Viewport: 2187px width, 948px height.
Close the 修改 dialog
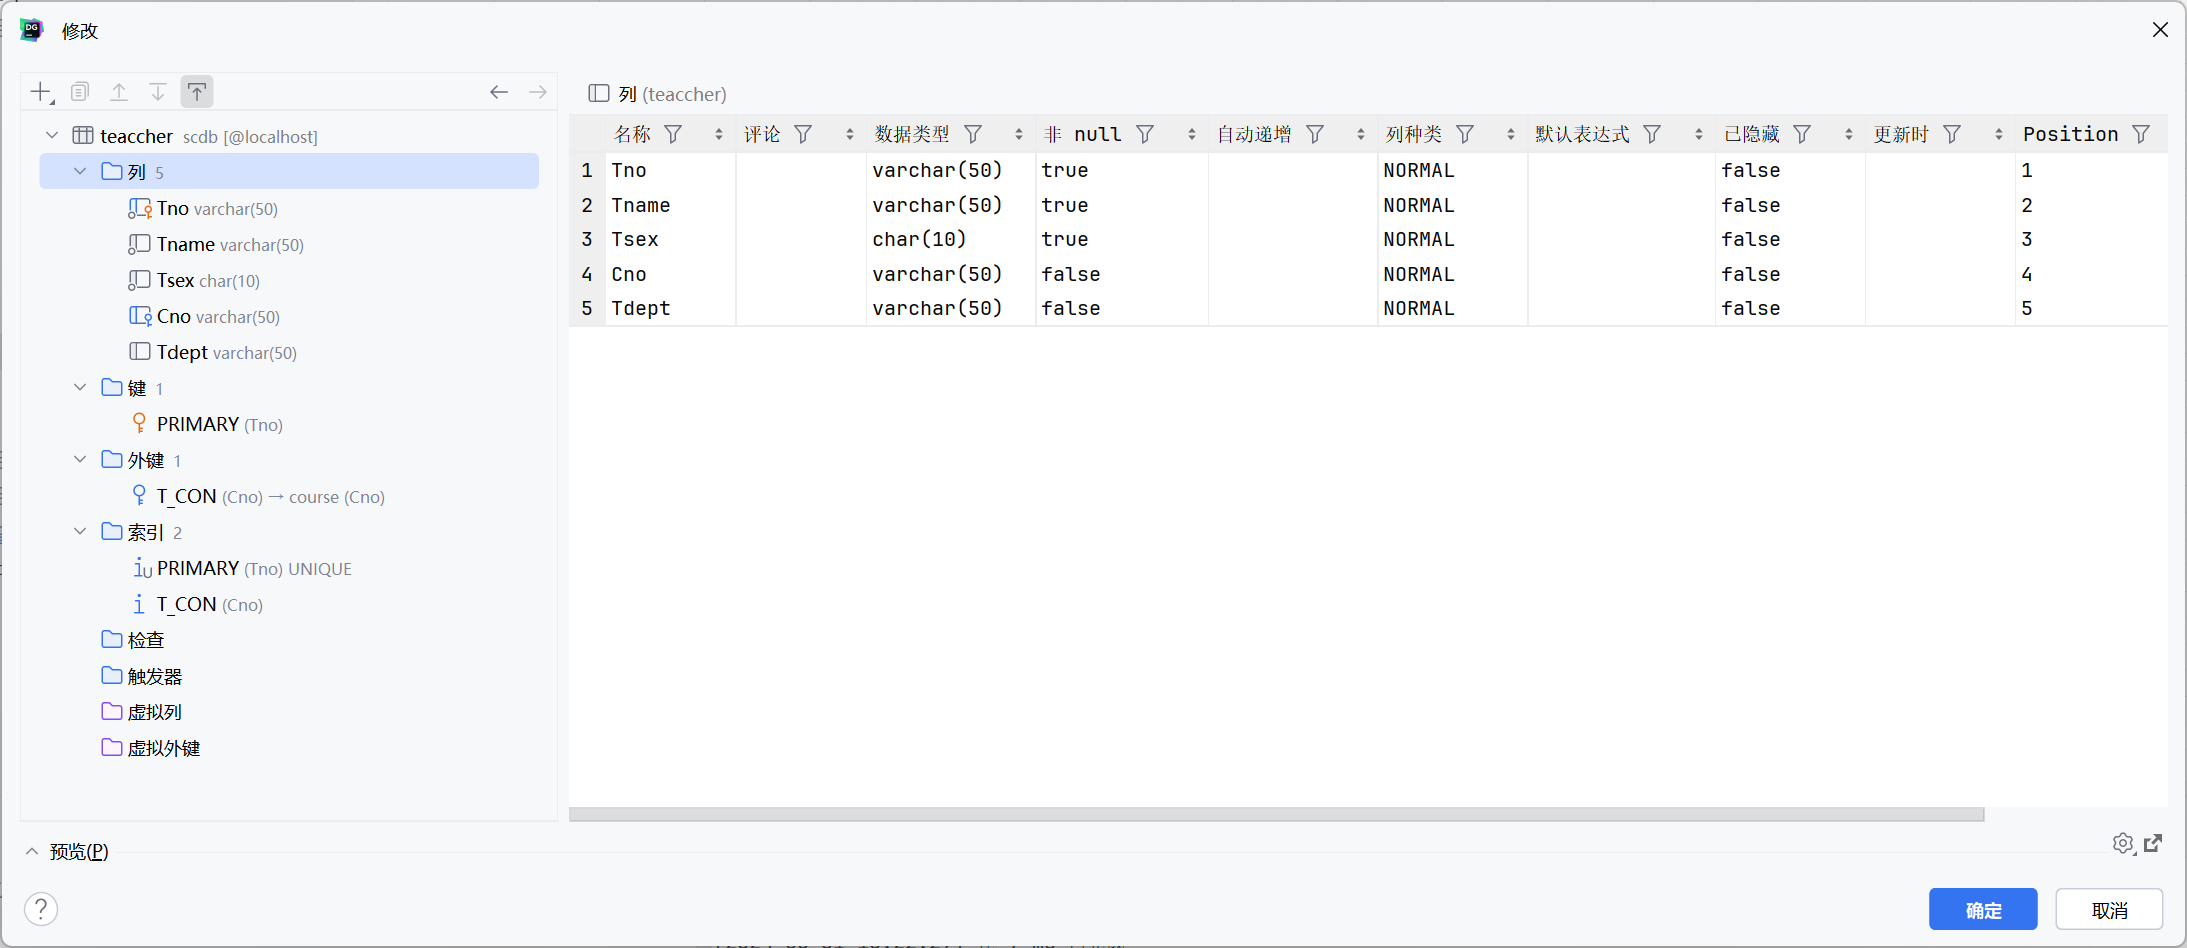pyautogui.click(x=2160, y=30)
